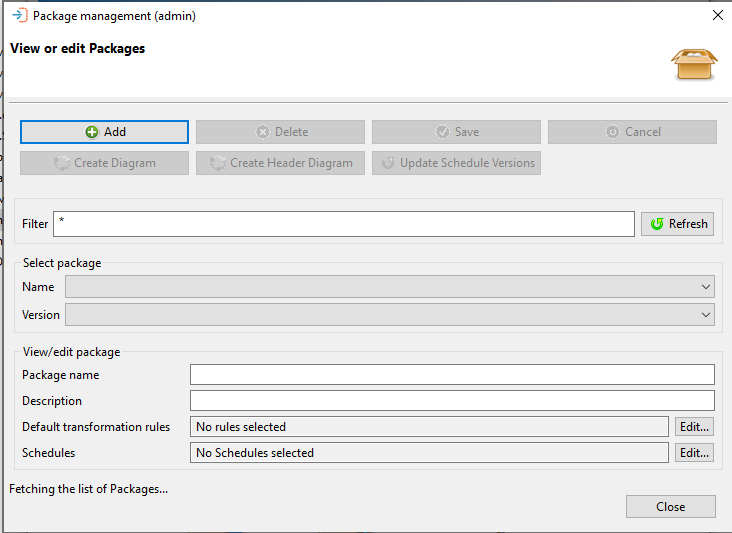Click Create Diagram button
Image resolution: width=732 pixels, height=533 pixels.
click(x=104, y=163)
